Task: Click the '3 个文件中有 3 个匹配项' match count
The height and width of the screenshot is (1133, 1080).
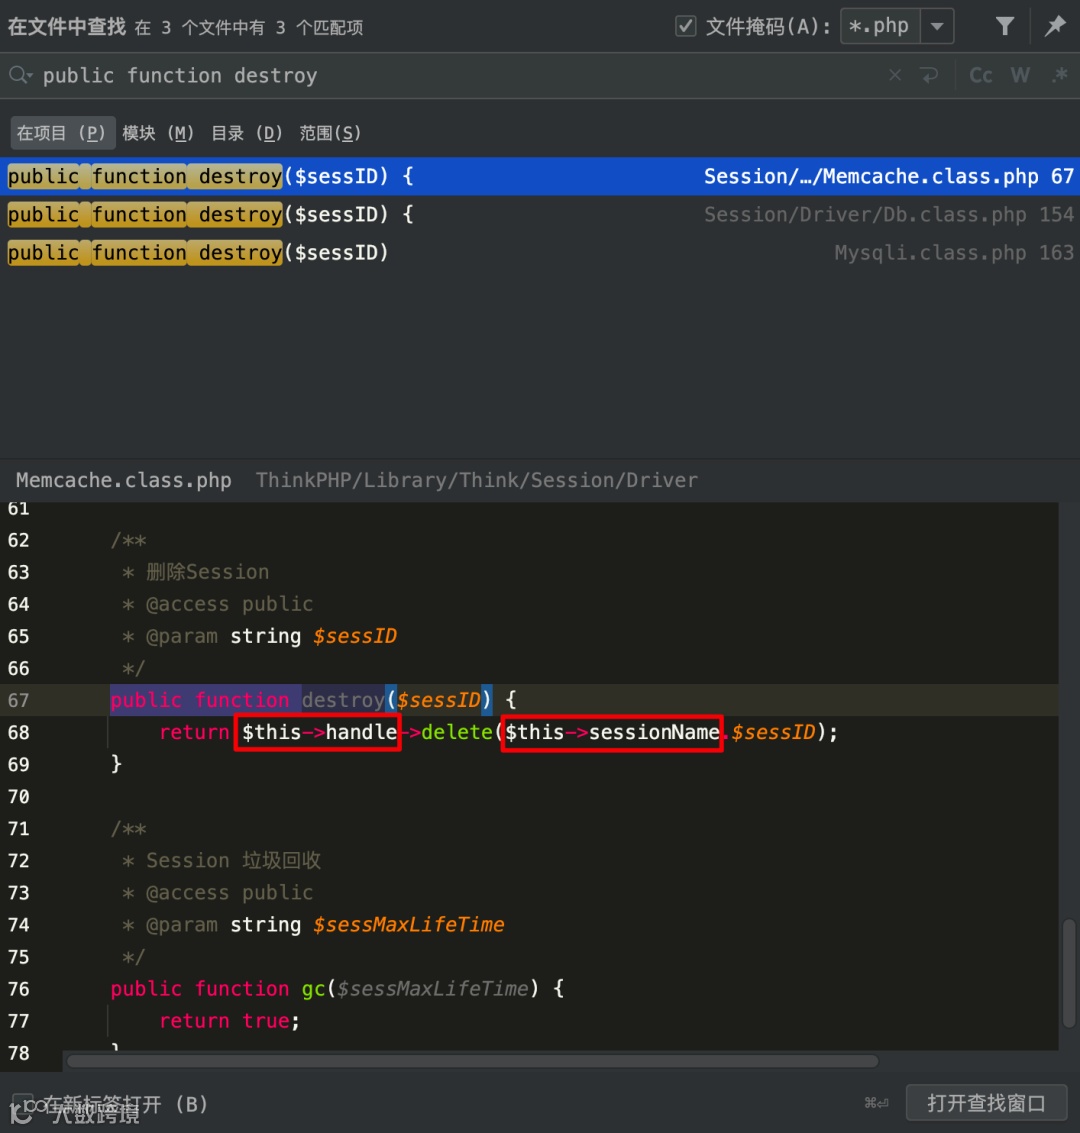Action: pyautogui.click(x=262, y=27)
